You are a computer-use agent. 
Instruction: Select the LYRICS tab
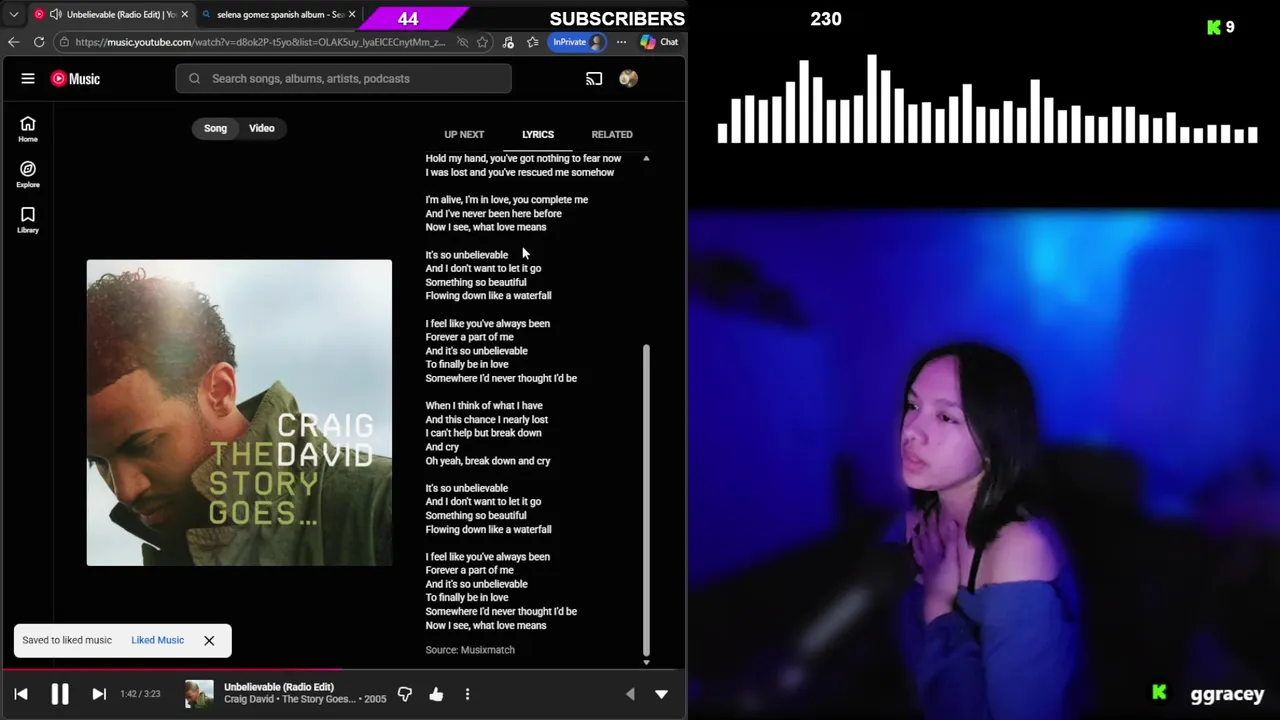538,134
